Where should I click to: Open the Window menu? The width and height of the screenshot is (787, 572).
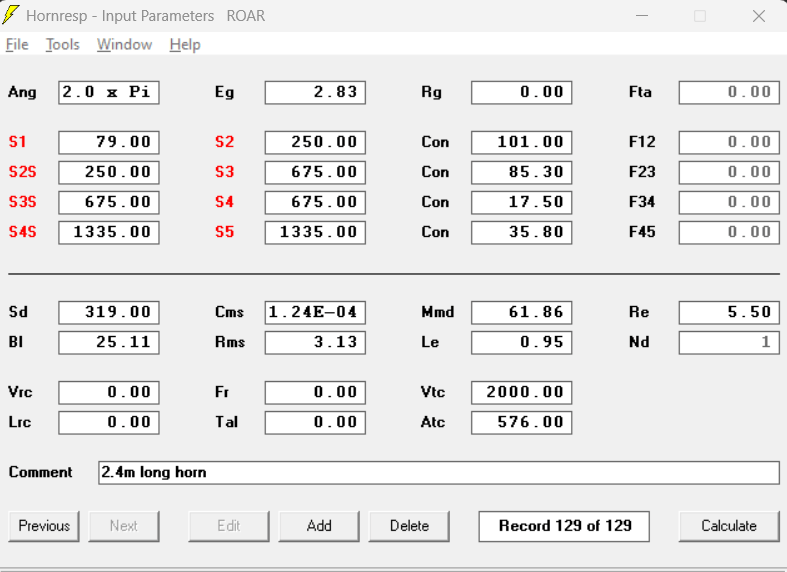point(124,45)
